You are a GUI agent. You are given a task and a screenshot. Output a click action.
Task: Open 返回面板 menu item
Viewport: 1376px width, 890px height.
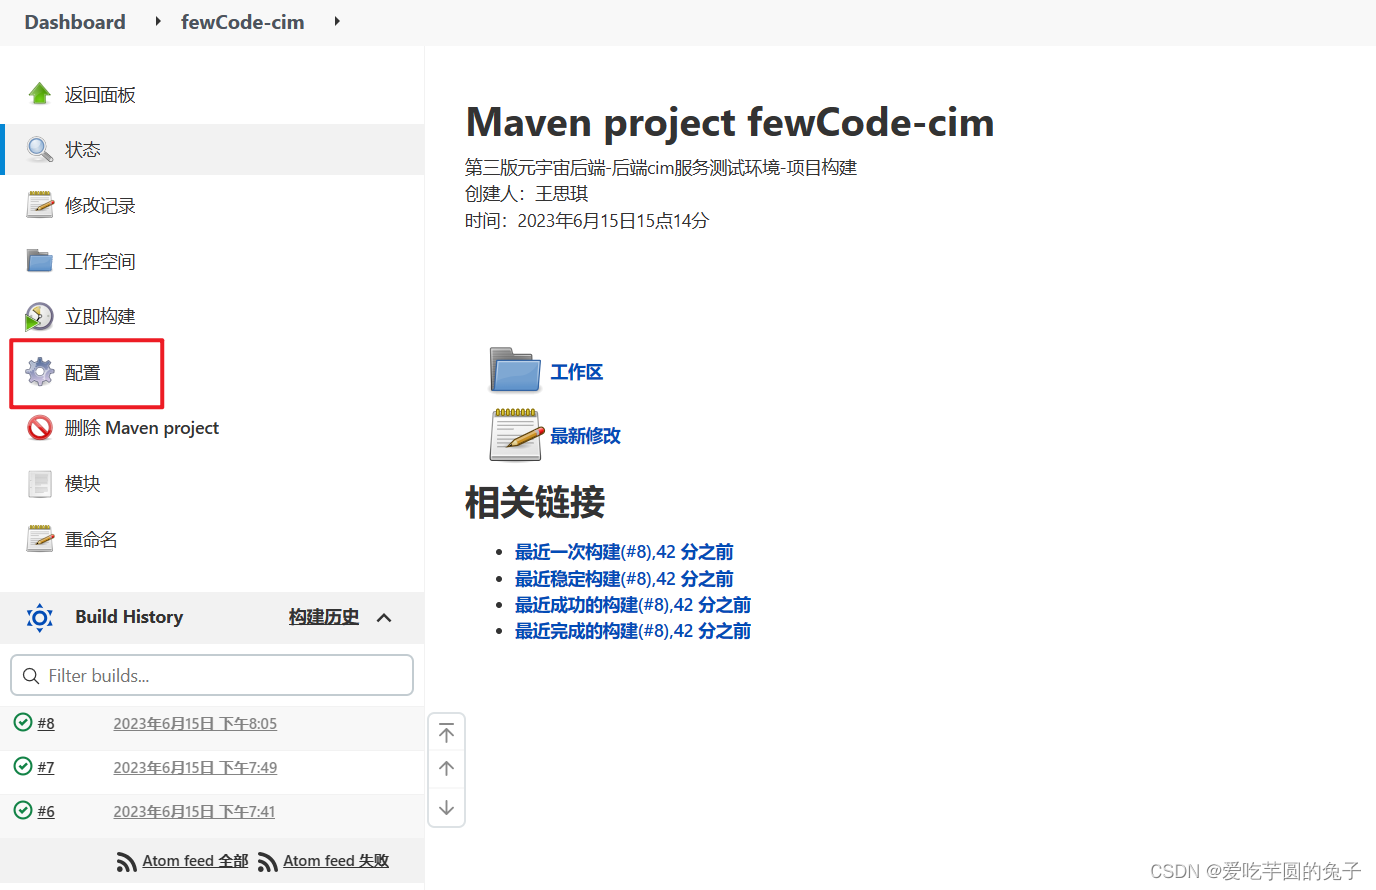tap(100, 95)
